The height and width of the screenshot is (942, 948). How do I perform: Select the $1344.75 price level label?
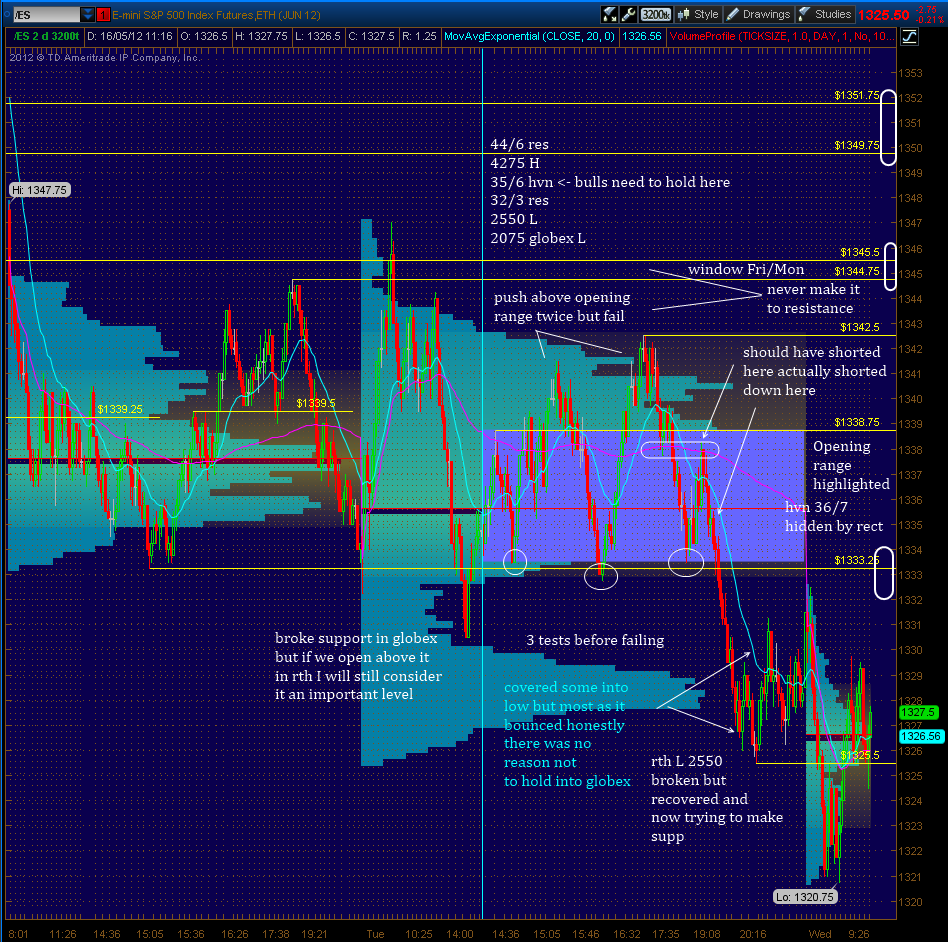point(857,271)
